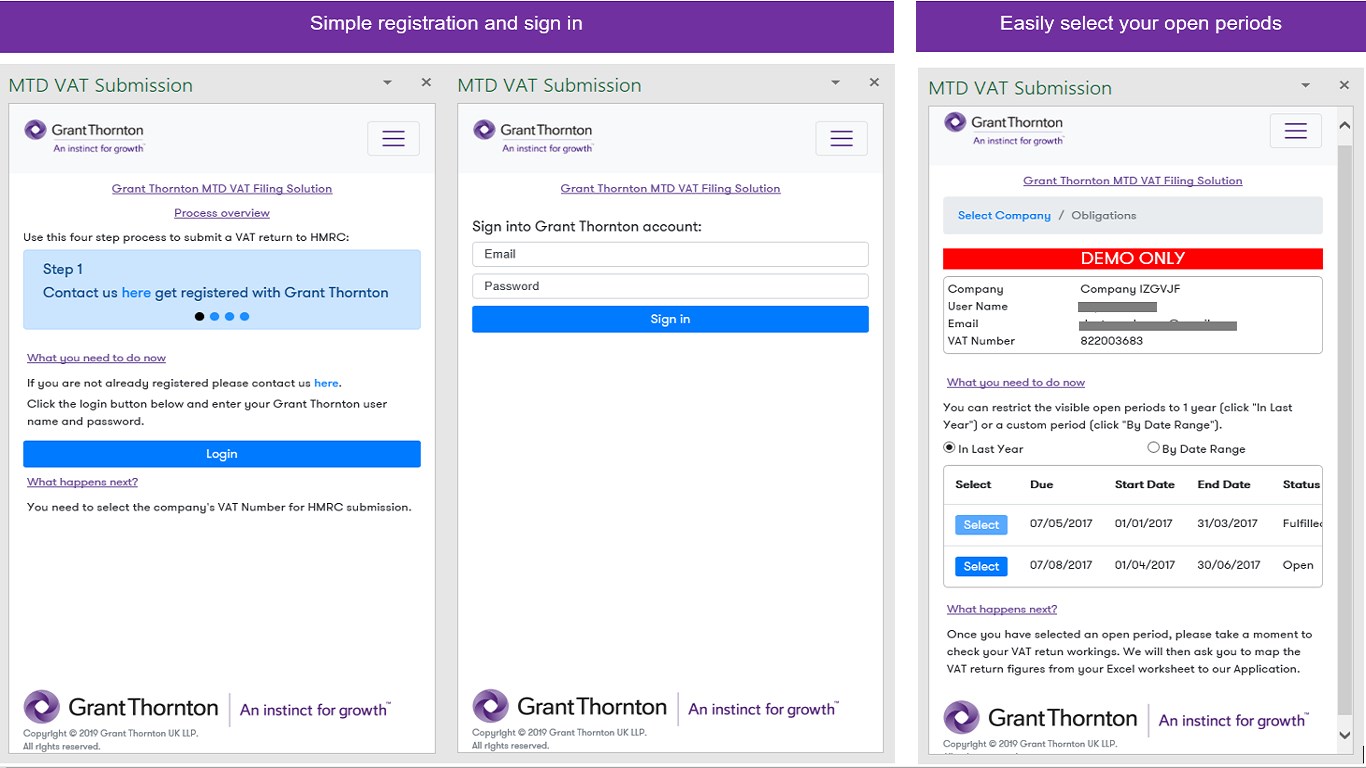The image size is (1366, 768).
Task: Close the middle MTD VAT Submission pane
Action: (x=874, y=83)
